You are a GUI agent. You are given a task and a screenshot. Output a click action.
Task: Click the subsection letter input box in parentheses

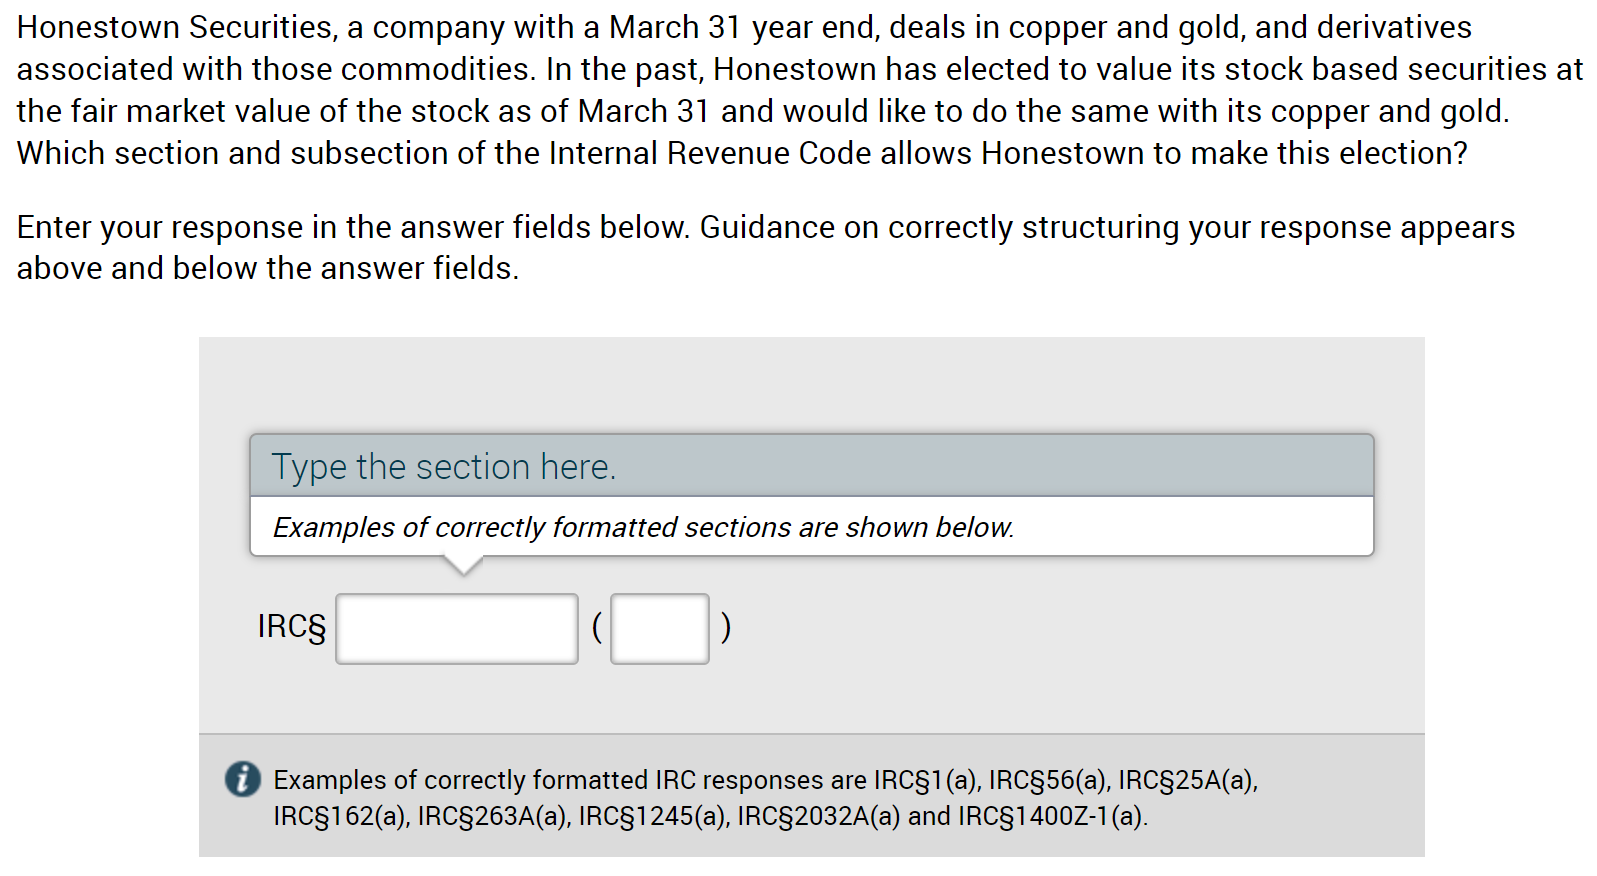(x=660, y=629)
